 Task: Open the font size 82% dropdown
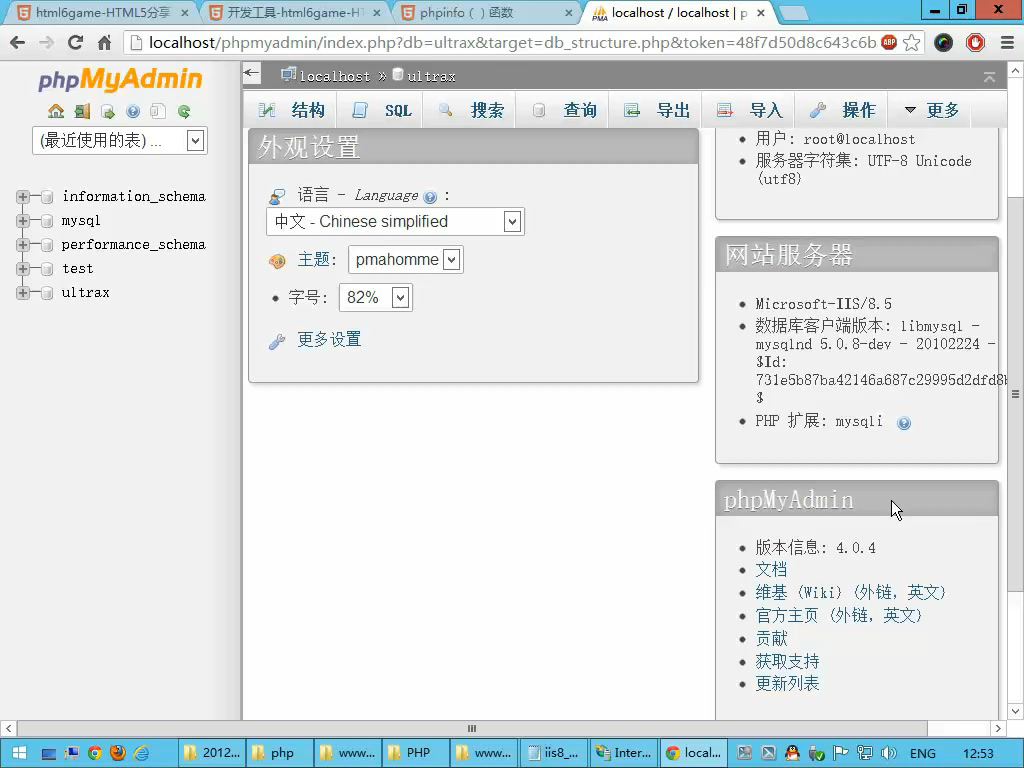click(376, 298)
